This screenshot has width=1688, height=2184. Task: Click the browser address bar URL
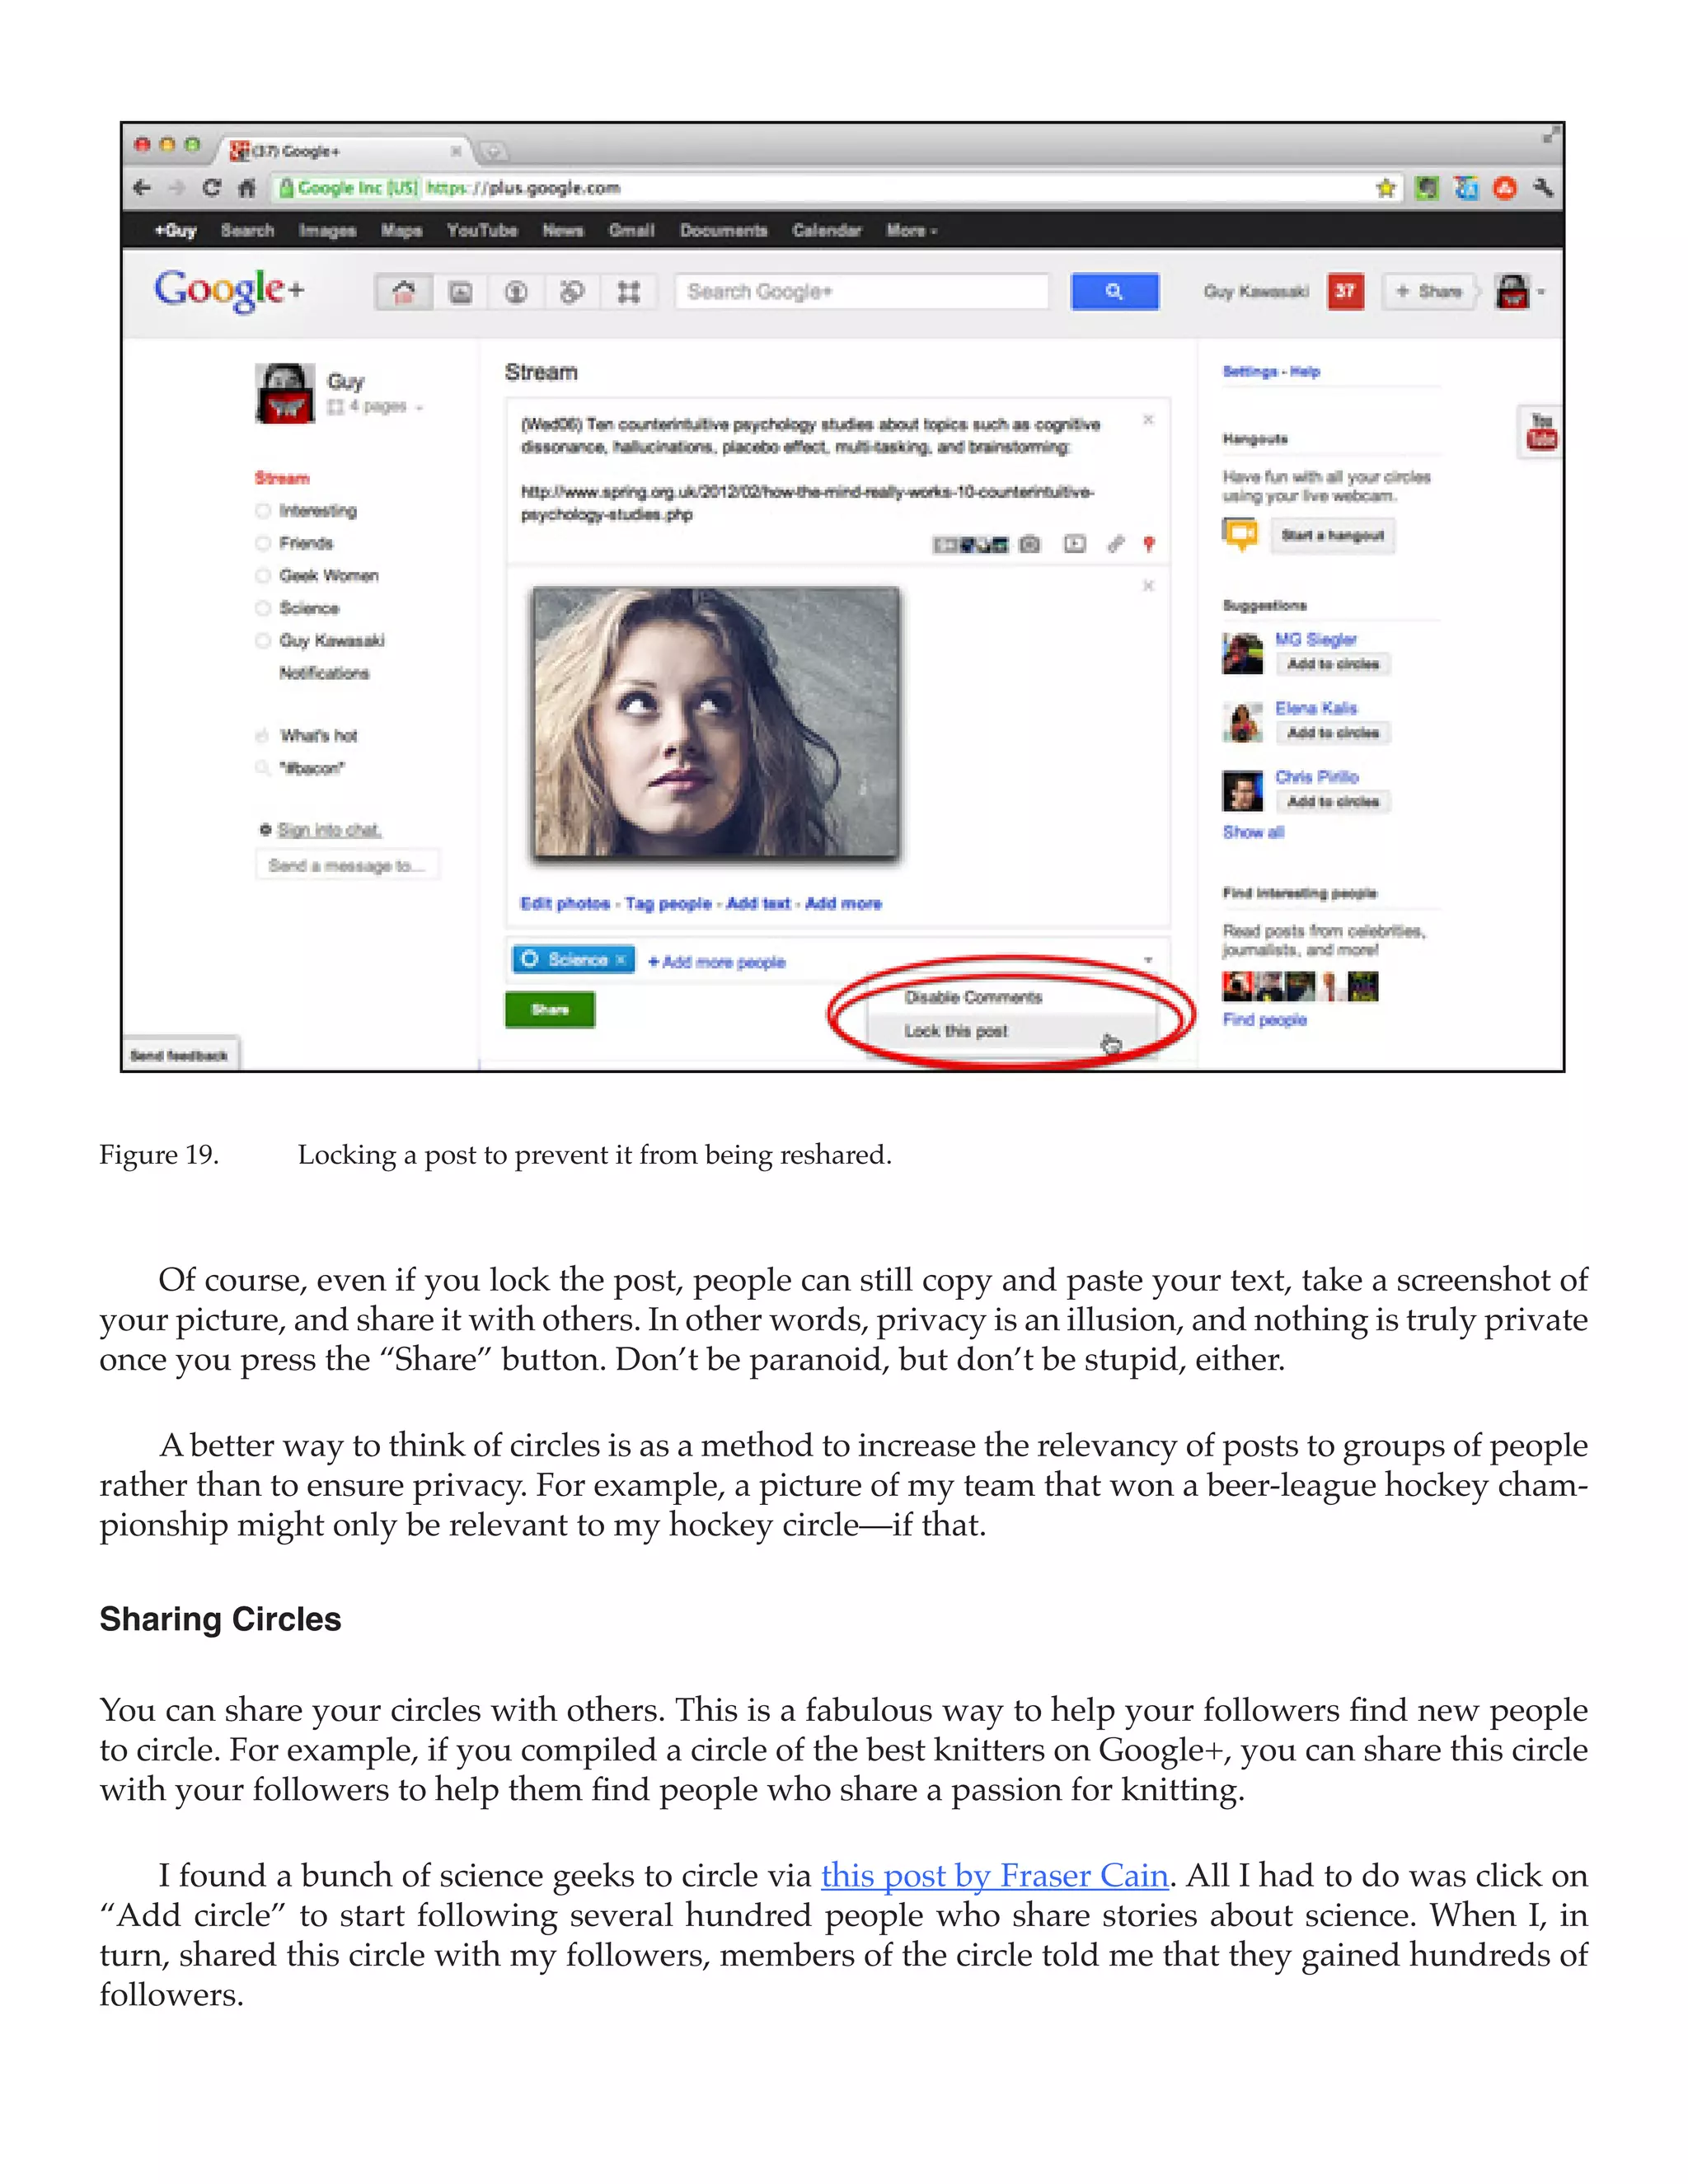523,188
